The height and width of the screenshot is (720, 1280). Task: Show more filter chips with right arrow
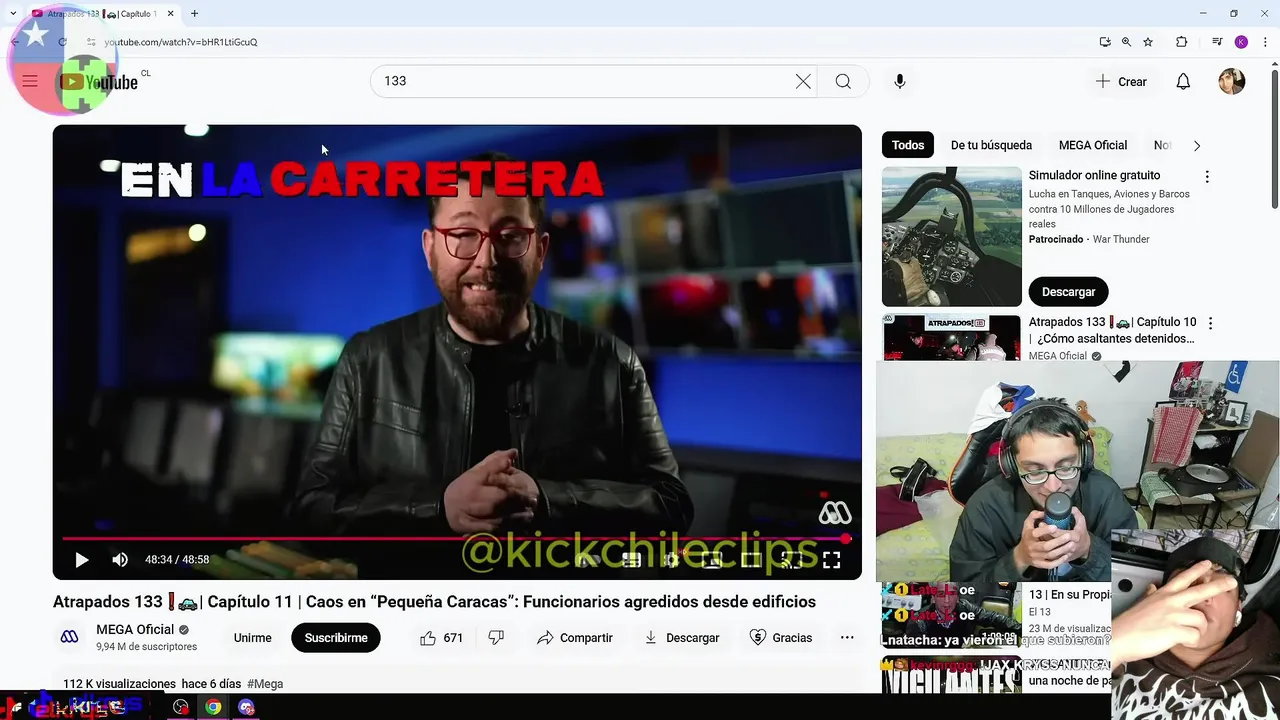[1197, 146]
